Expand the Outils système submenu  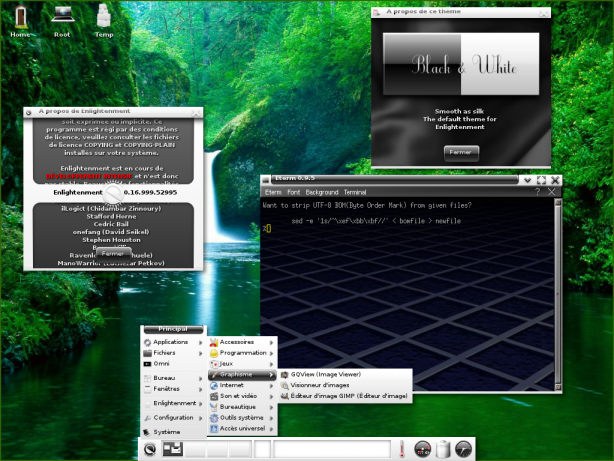point(241,417)
